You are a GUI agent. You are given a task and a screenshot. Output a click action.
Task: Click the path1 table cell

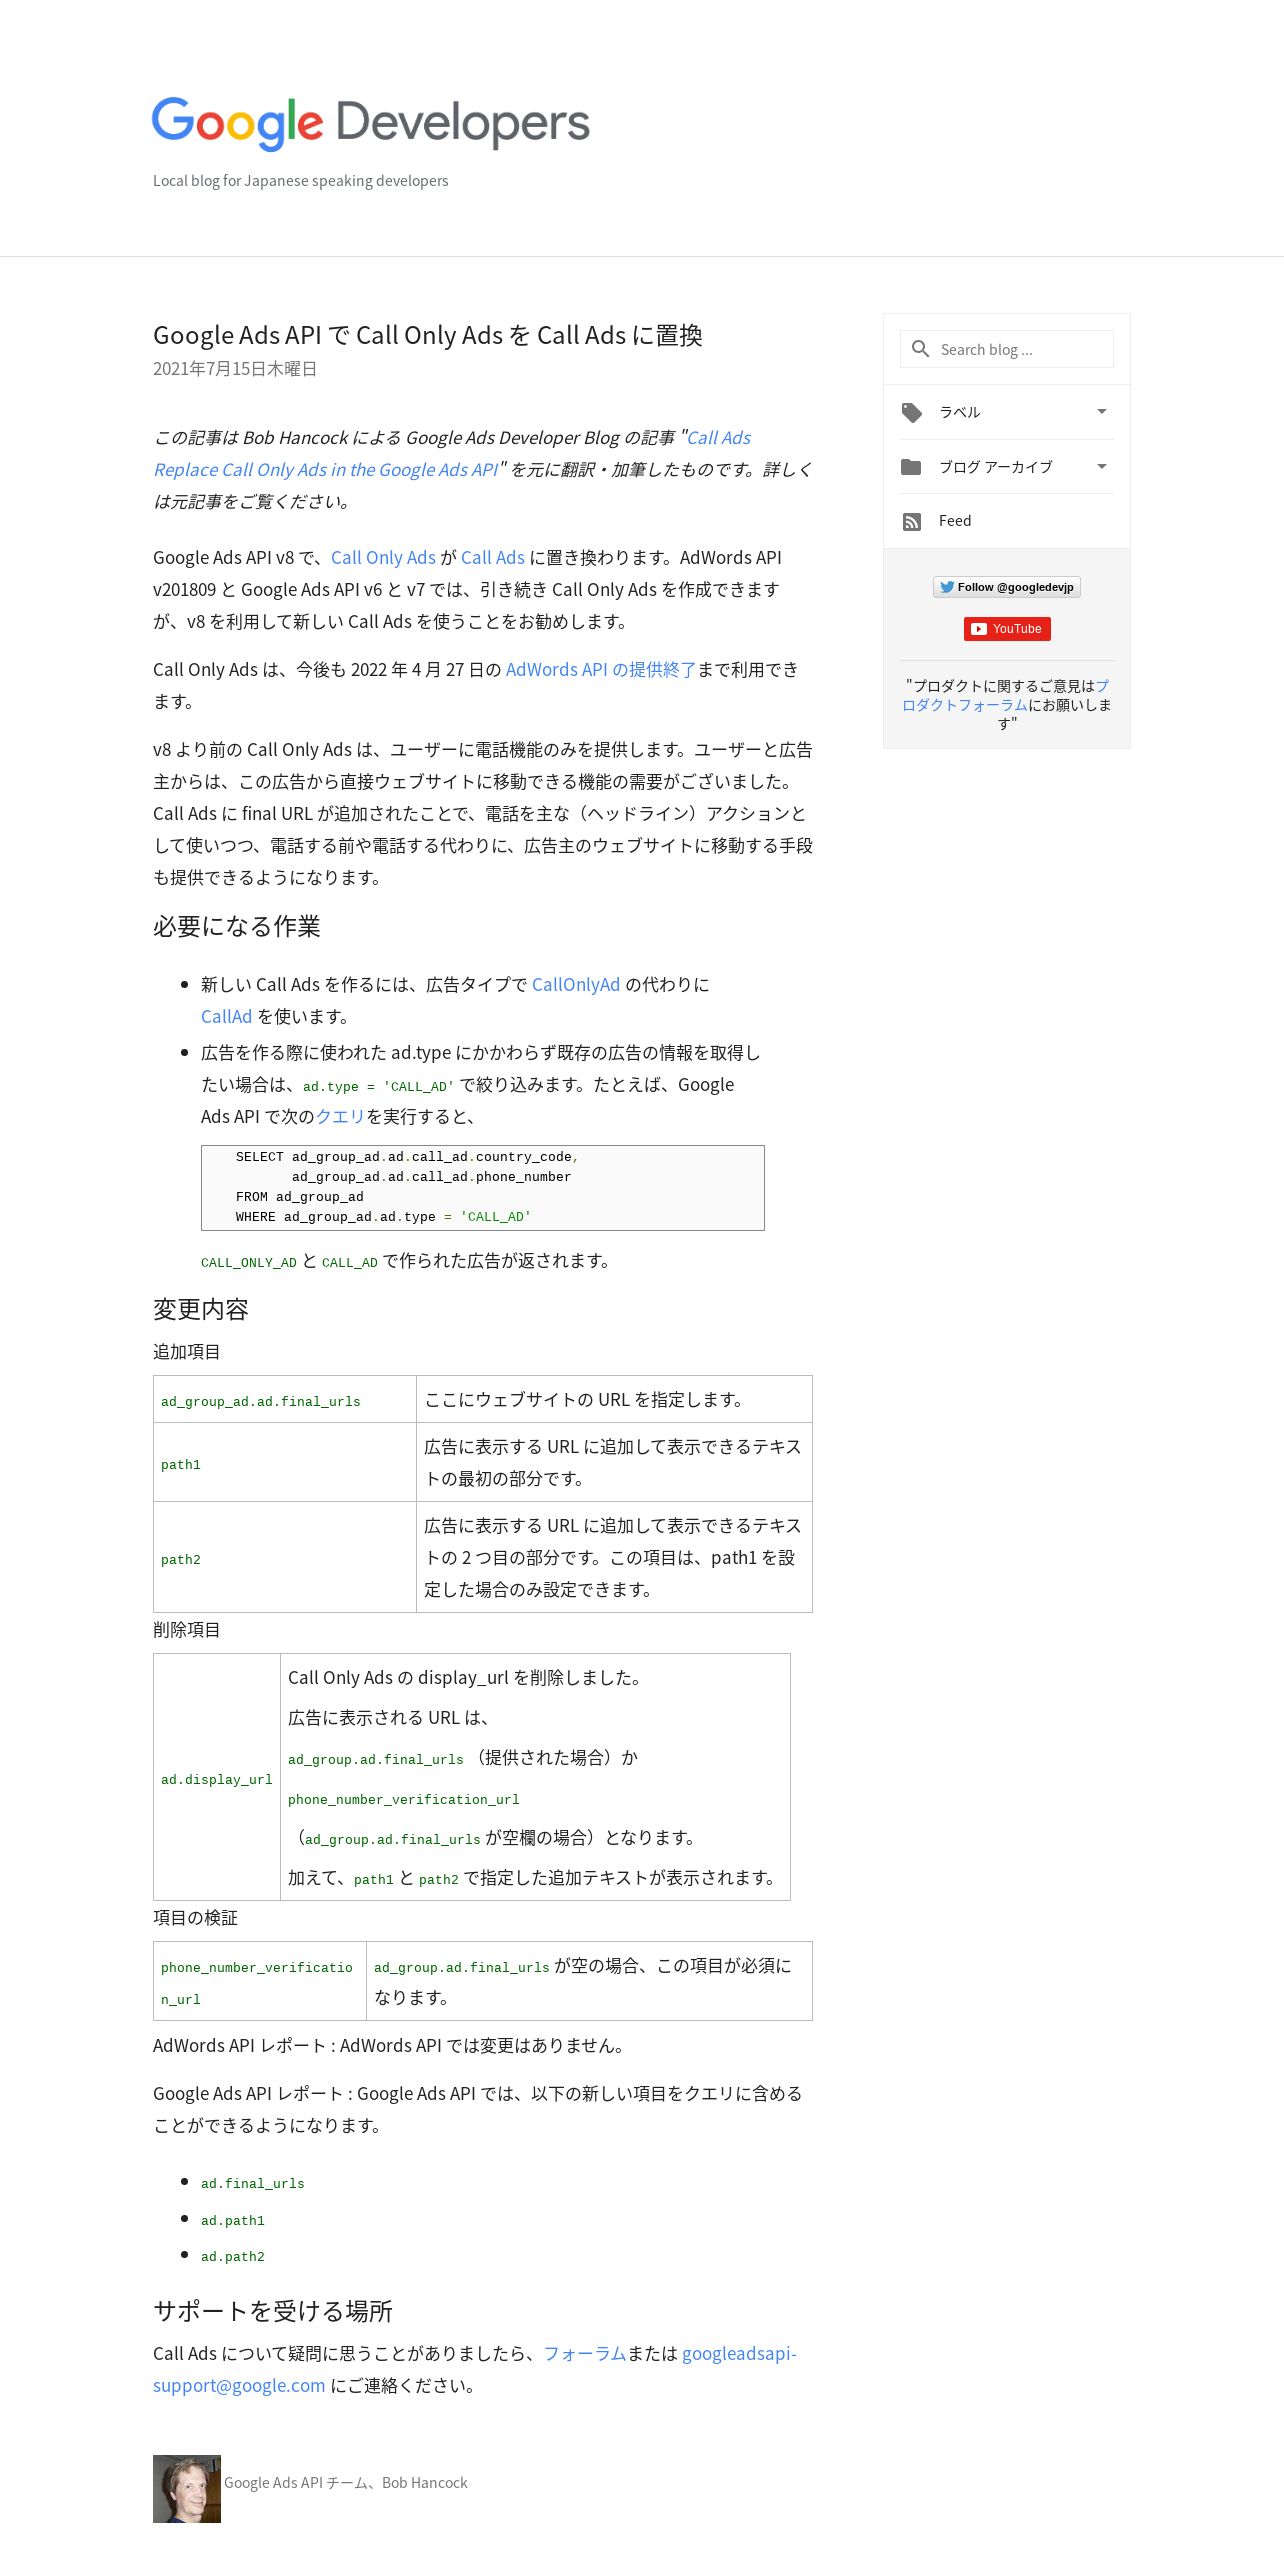pyautogui.click(x=285, y=1463)
